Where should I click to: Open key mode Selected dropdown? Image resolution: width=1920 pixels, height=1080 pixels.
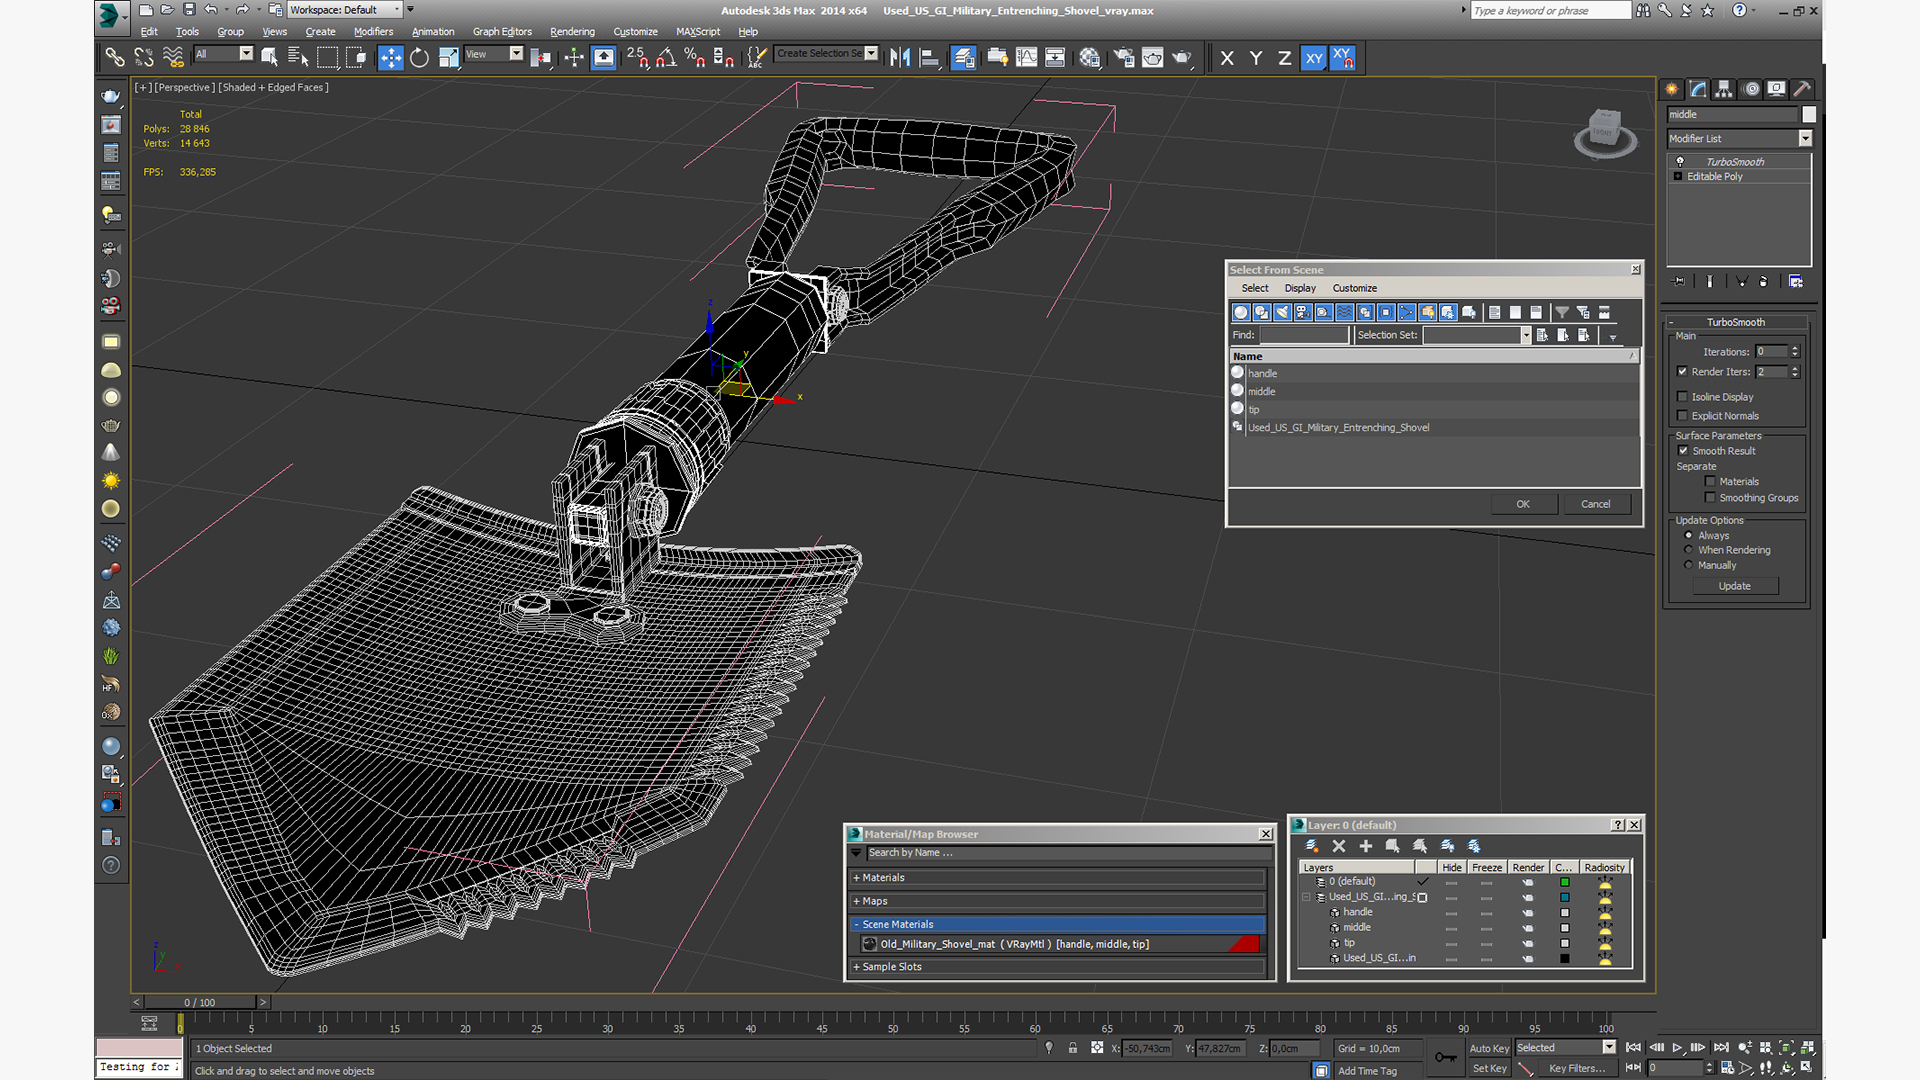tap(1609, 1048)
